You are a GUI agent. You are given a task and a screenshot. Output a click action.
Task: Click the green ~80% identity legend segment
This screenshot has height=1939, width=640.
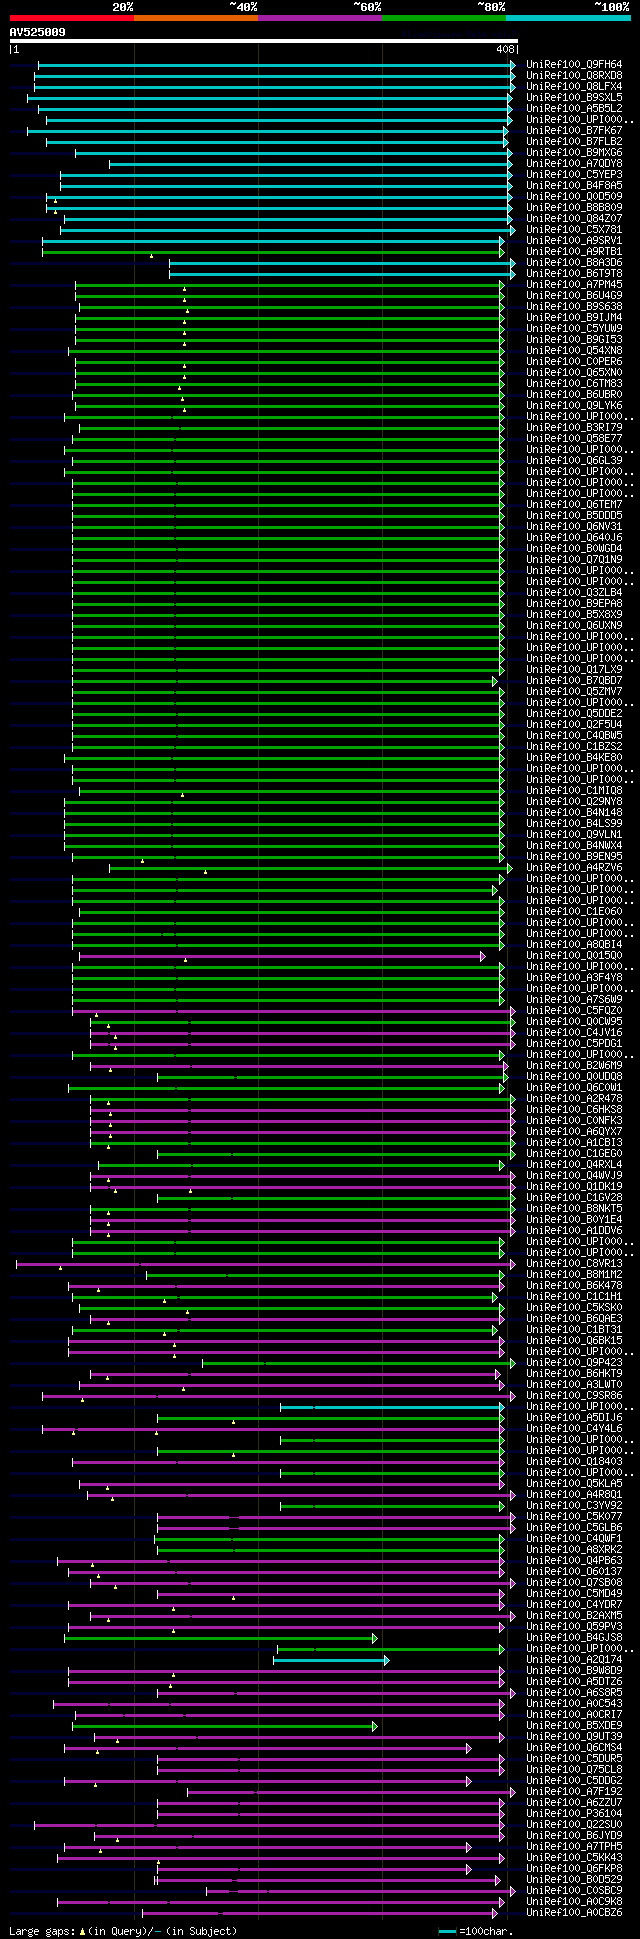click(x=444, y=18)
